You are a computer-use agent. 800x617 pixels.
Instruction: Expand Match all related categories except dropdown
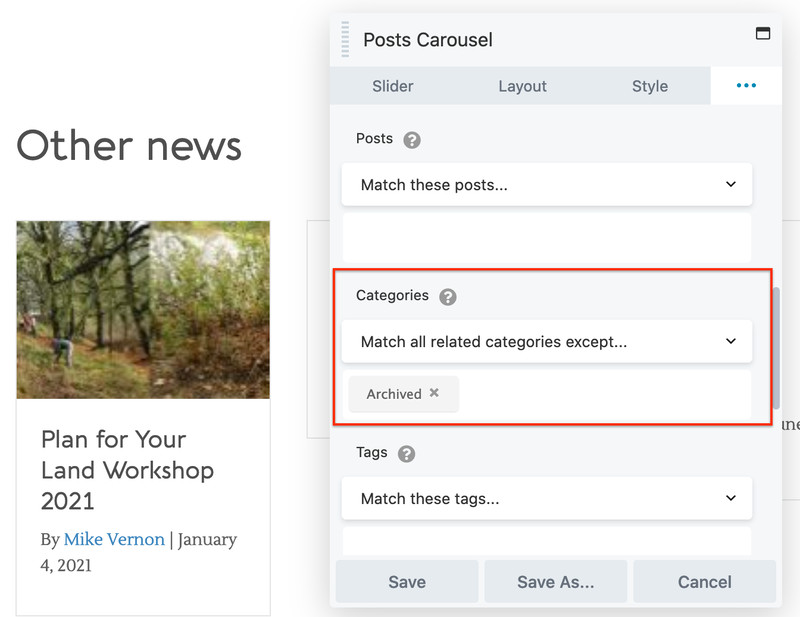pyautogui.click(x=546, y=342)
